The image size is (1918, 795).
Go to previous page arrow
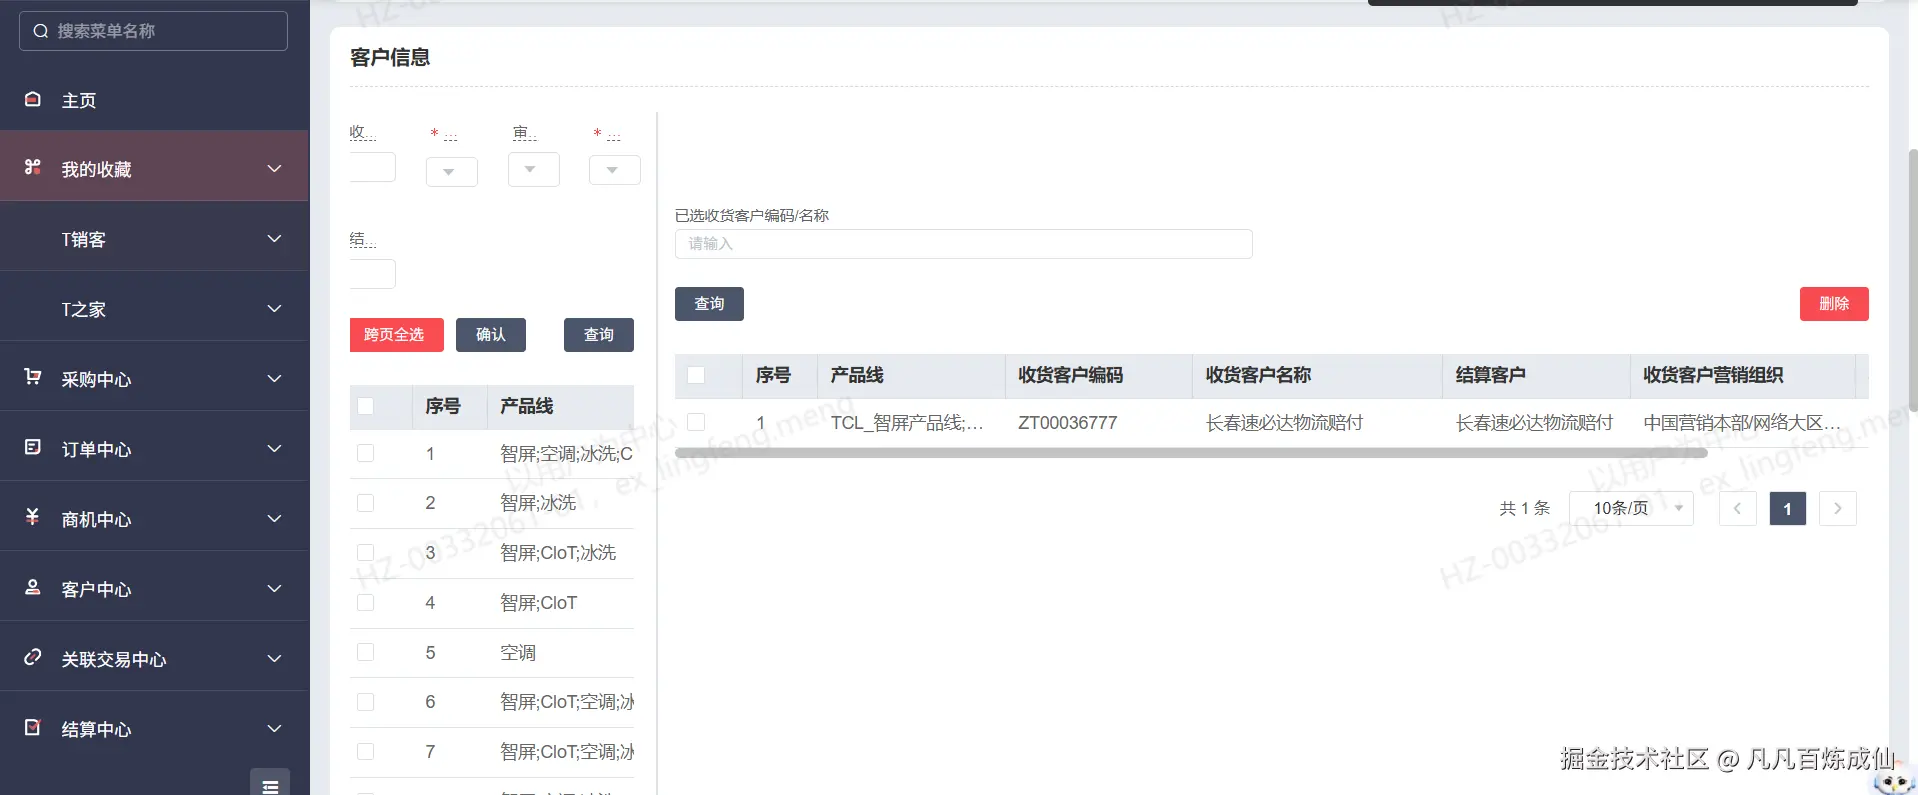[x=1738, y=508]
